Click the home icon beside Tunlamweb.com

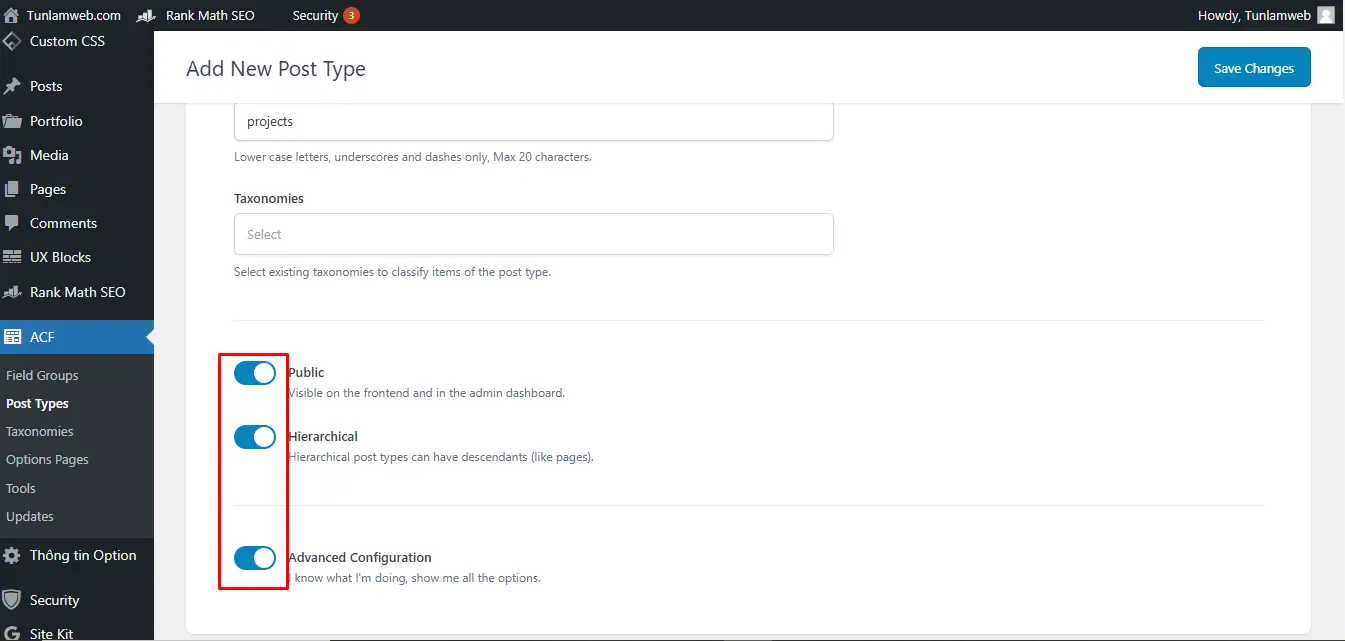12,15
